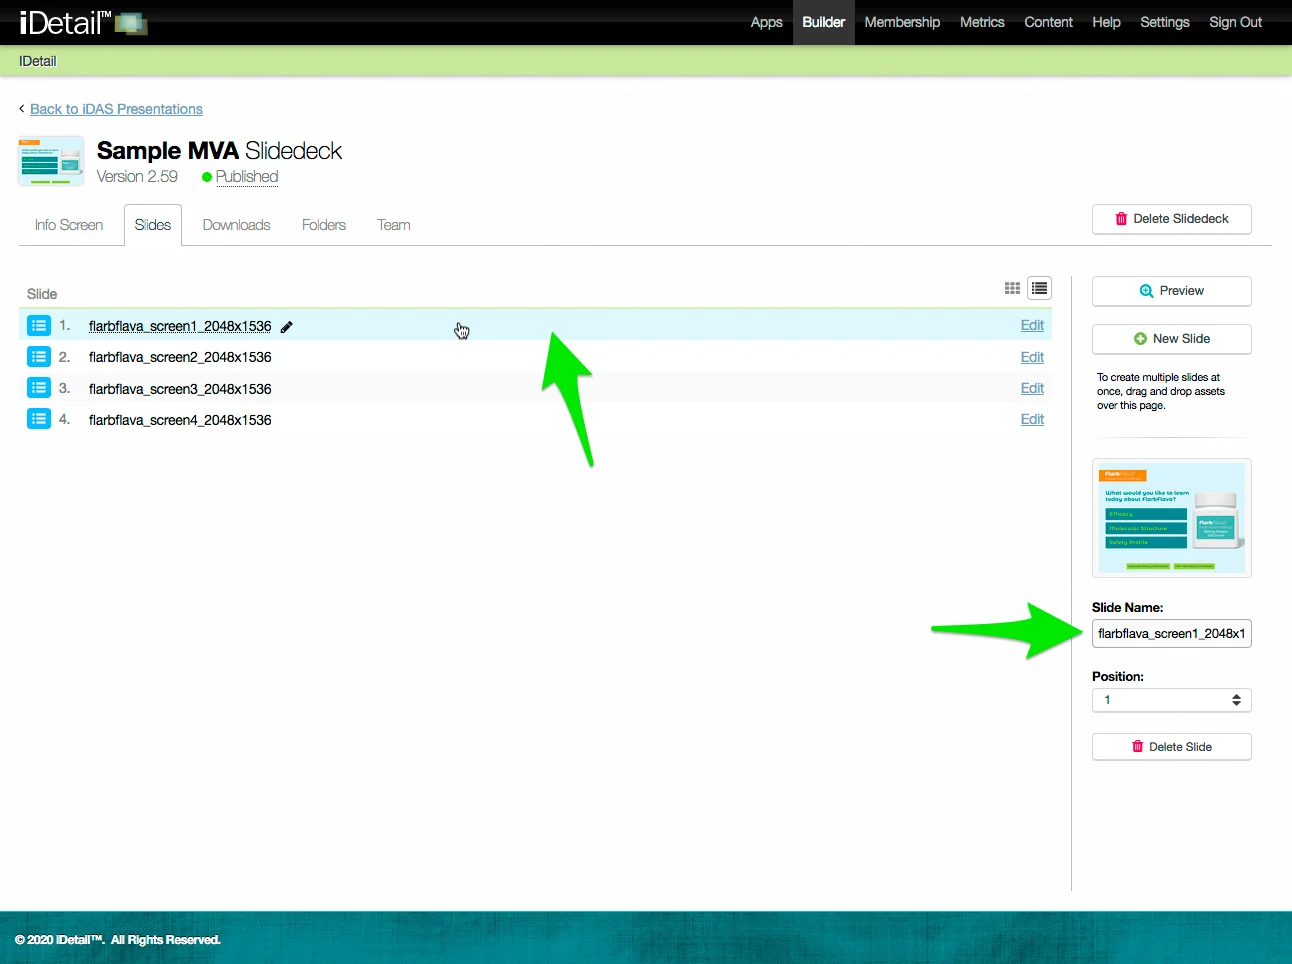Viewport: 1292px width, 964px height.
Task: Open the Content menu
Action: click(x=1048, y=22)
